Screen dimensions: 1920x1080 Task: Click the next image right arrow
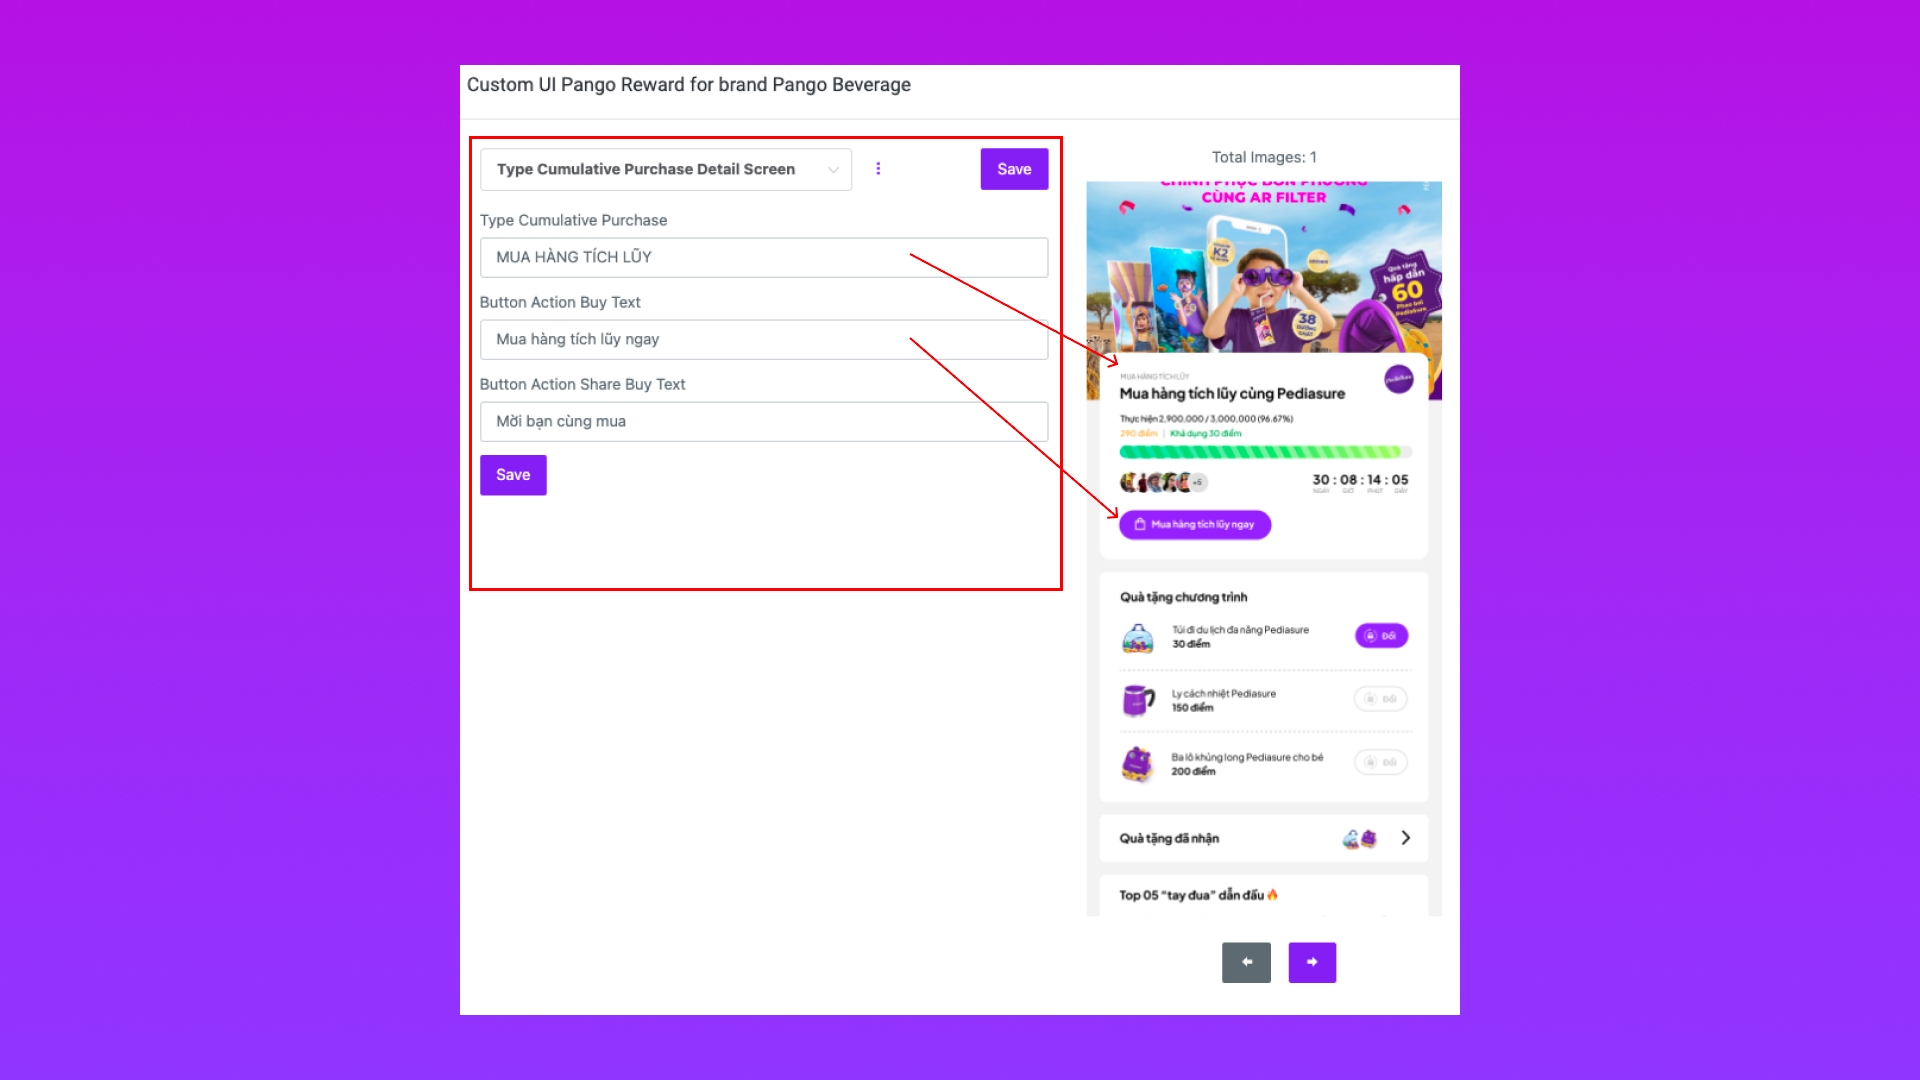click(x=1312, y=962)
